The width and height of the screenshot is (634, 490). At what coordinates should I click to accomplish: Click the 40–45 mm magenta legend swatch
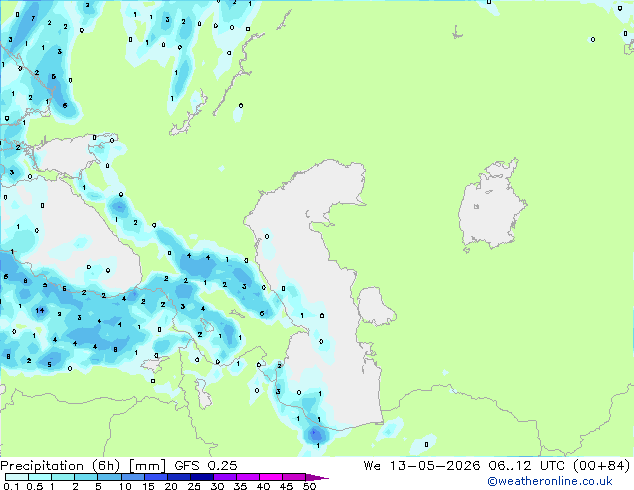point(271,477)
